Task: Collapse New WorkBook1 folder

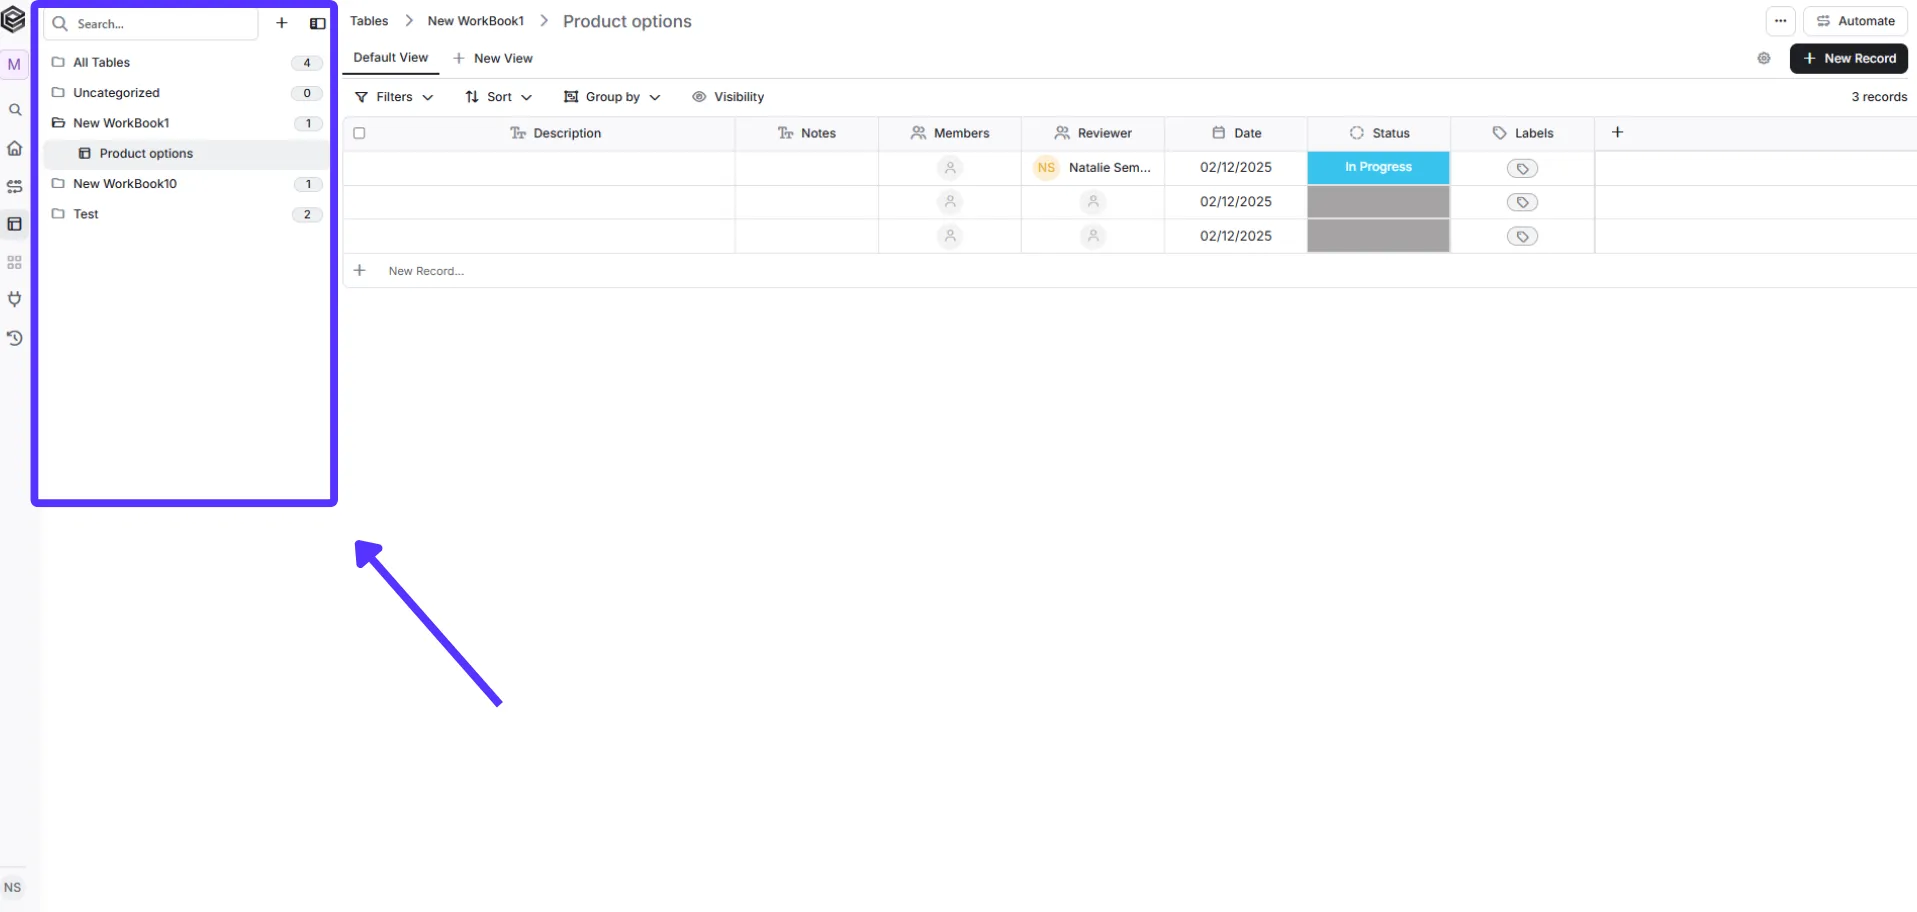Action: (186, 123)
